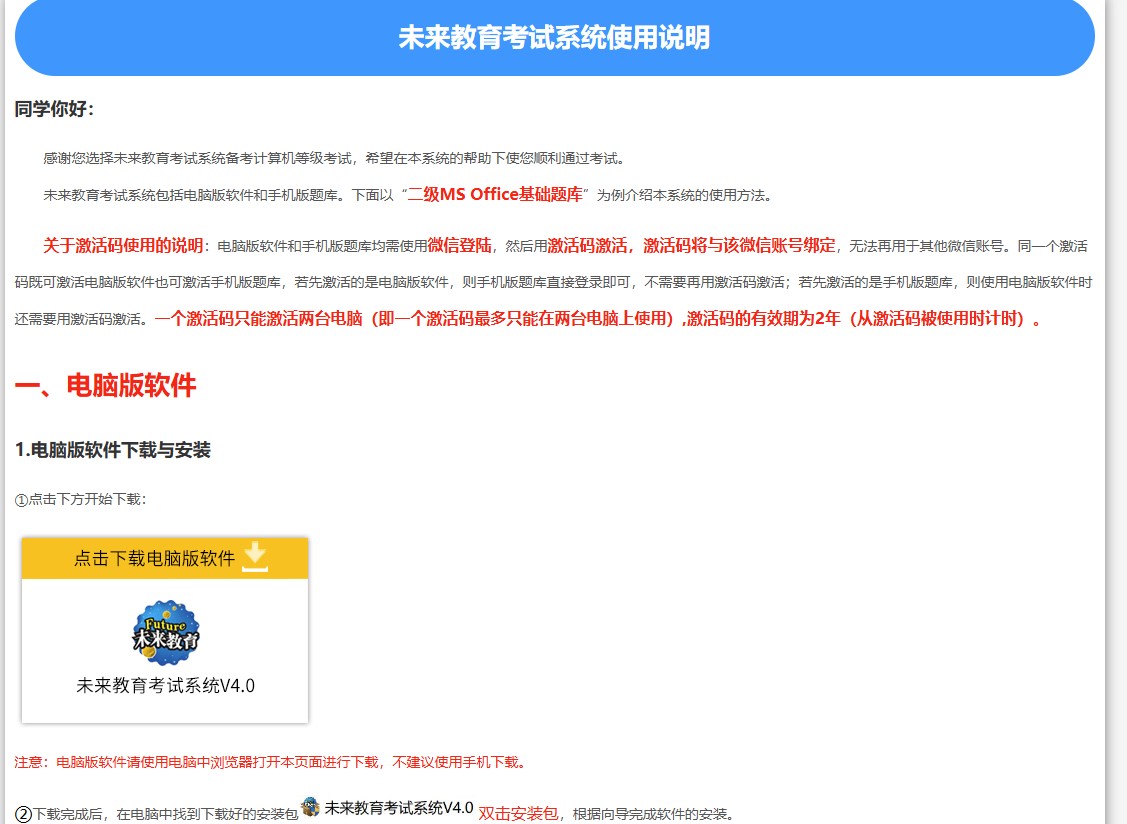
Task: Click the red sentence 一个激活码只能激活两台电脑
Action: click(259, 319)
